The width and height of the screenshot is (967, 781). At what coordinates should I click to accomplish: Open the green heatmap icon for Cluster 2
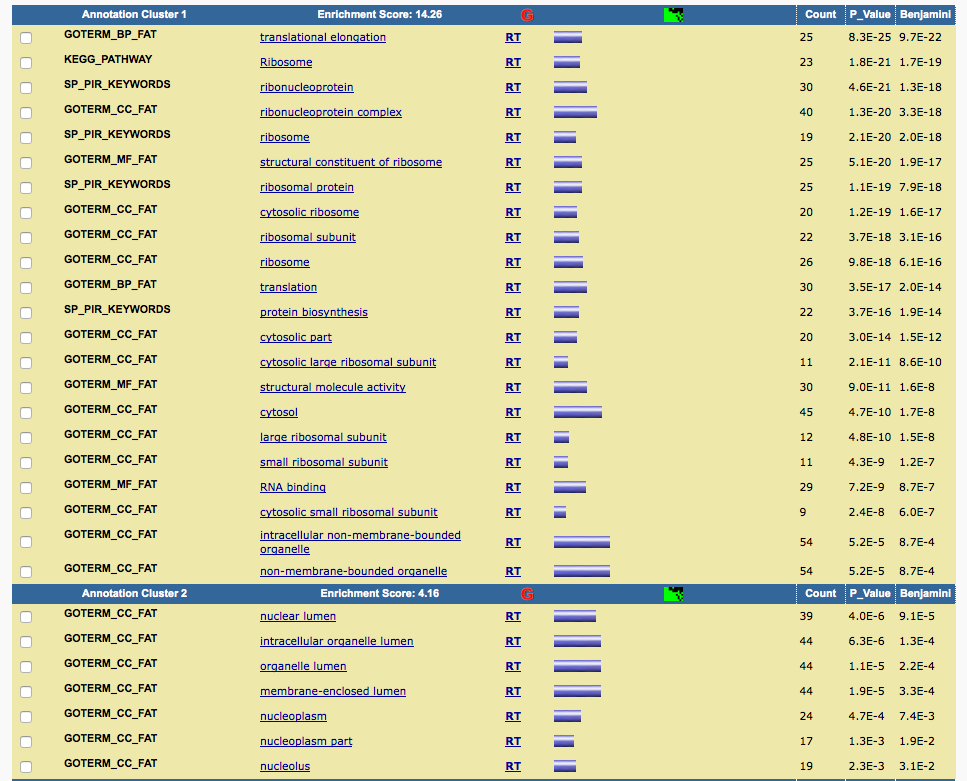pyautogui.click(x=673, y=594)
